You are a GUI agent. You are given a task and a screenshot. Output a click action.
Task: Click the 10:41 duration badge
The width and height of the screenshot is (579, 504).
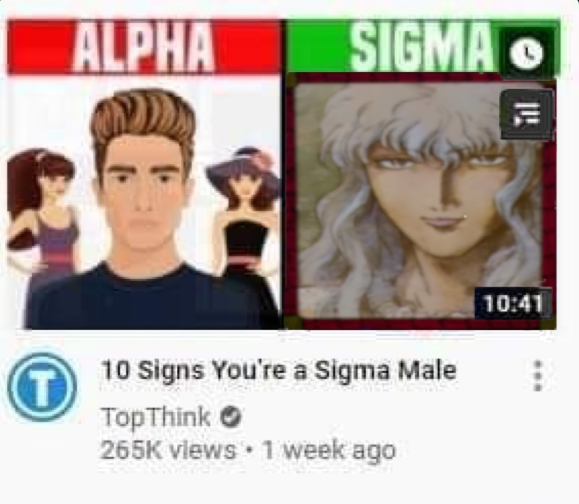[513, 303]
